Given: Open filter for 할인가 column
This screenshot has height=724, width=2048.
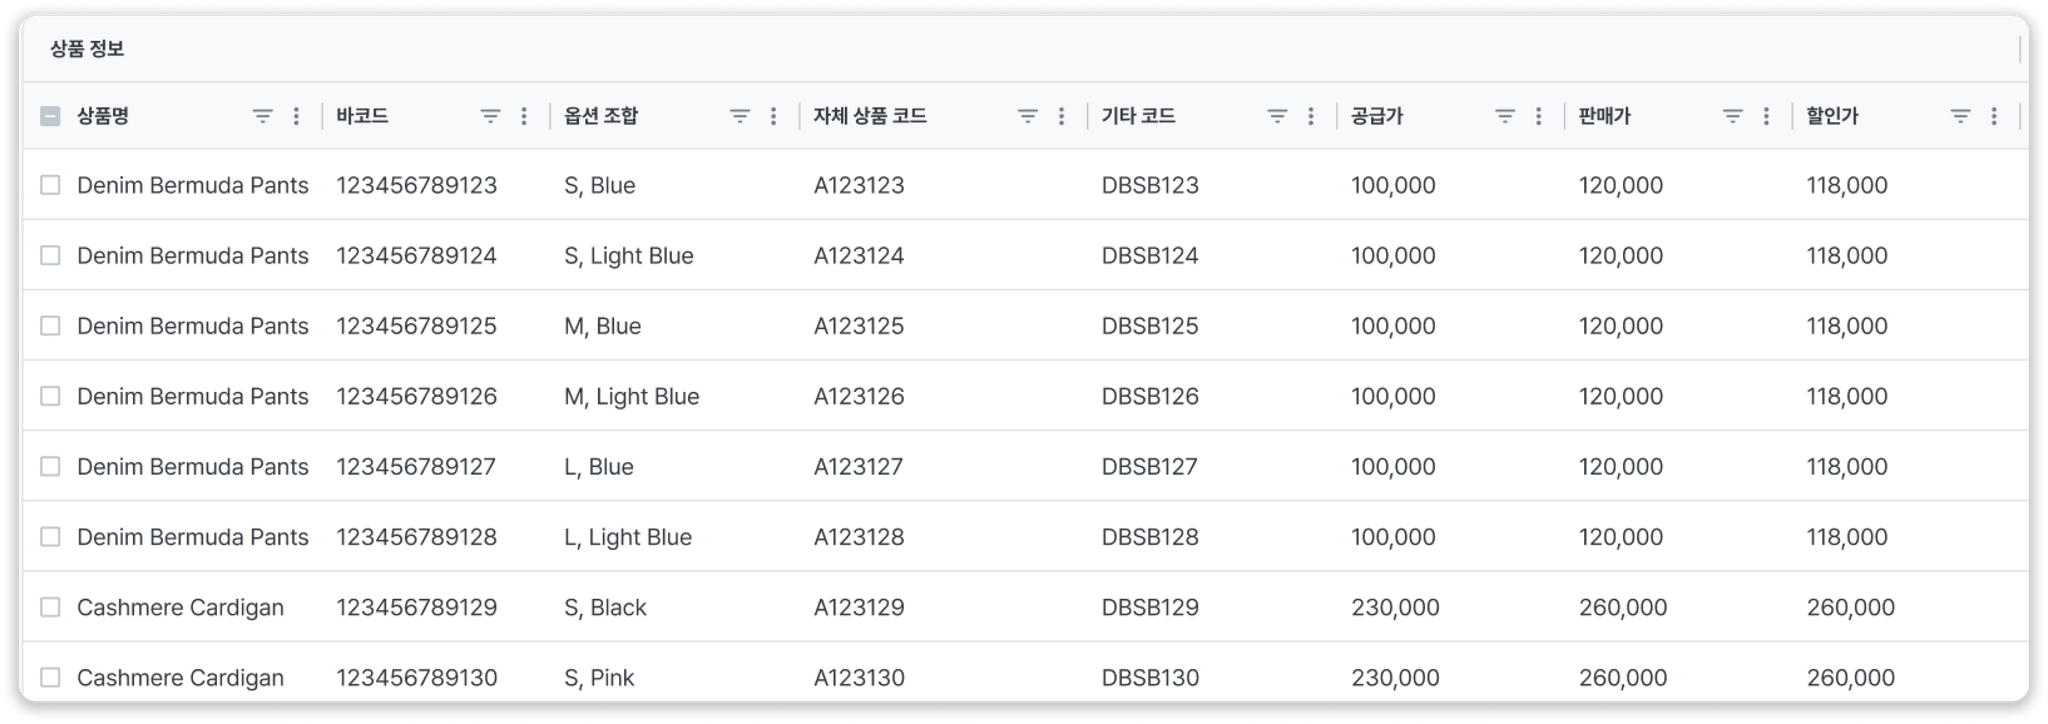Looking at the screenshot, I should coord(1960,116).
